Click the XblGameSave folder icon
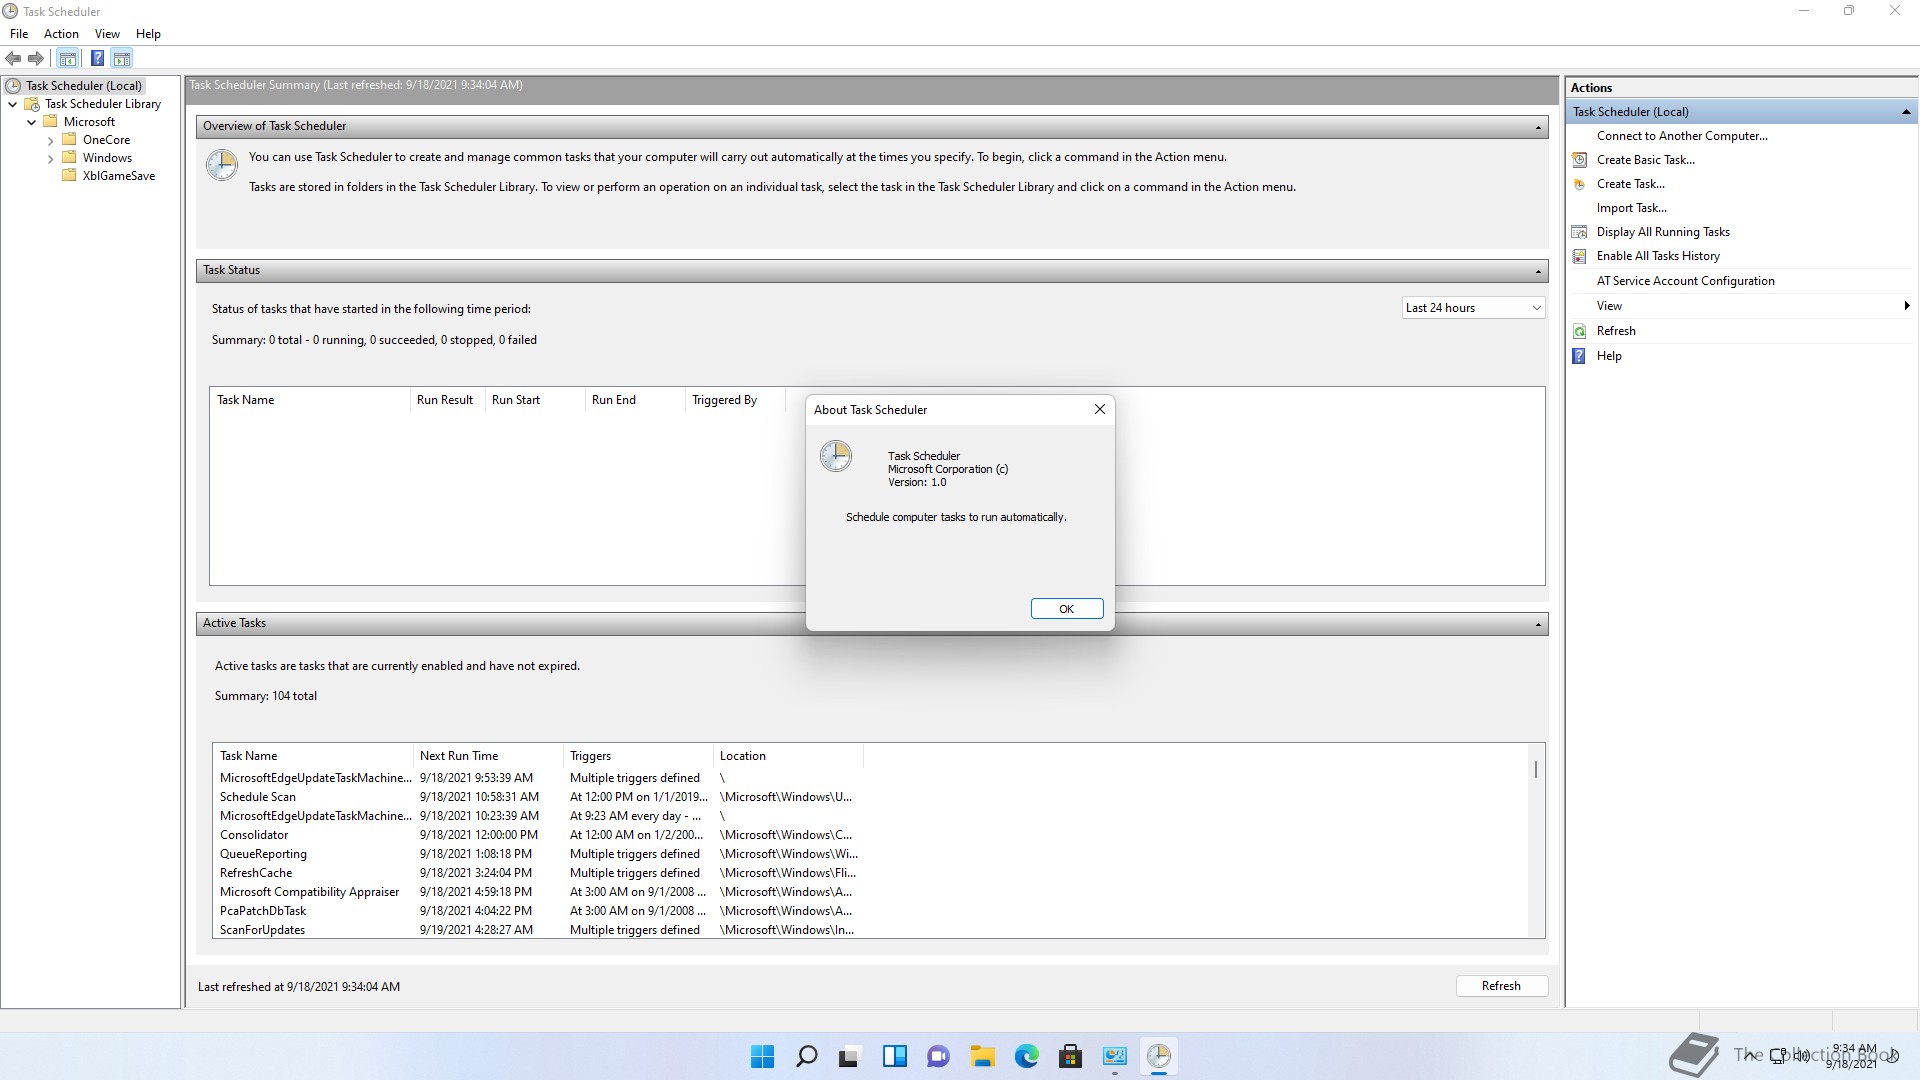Screen dimensions: 1920x1080 pyautogui.click(x=69, y=176)
